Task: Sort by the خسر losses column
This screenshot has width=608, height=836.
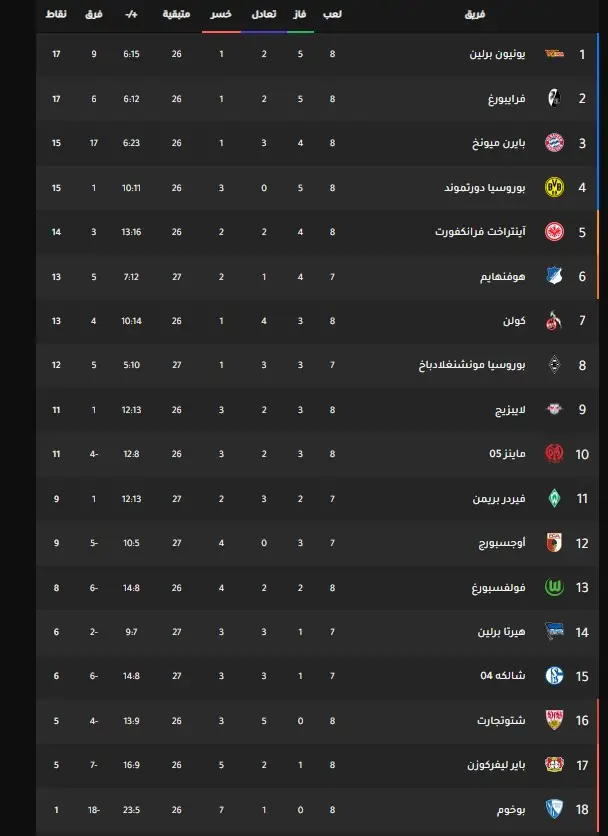Action: (x=222, y=16)
